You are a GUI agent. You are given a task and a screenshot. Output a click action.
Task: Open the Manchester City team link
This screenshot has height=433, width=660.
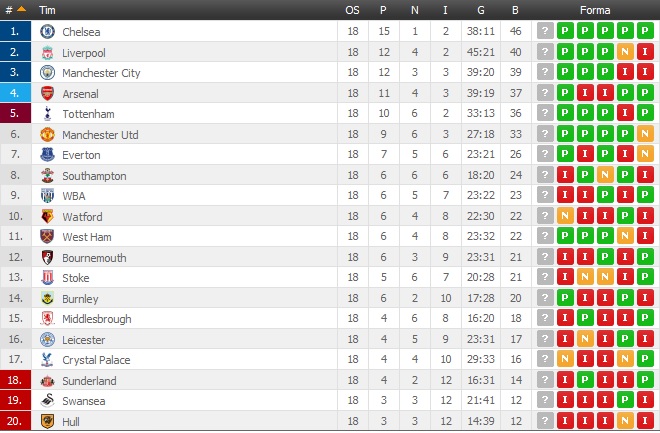click(101, 73)
